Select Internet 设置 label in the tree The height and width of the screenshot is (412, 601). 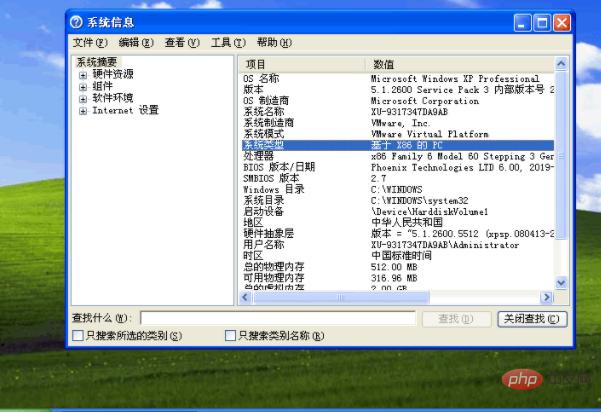pos(125,110)
